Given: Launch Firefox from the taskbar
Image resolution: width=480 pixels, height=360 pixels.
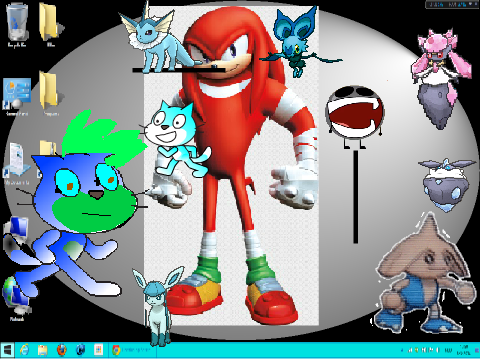Looking at the screenshot, I should 62,350.
